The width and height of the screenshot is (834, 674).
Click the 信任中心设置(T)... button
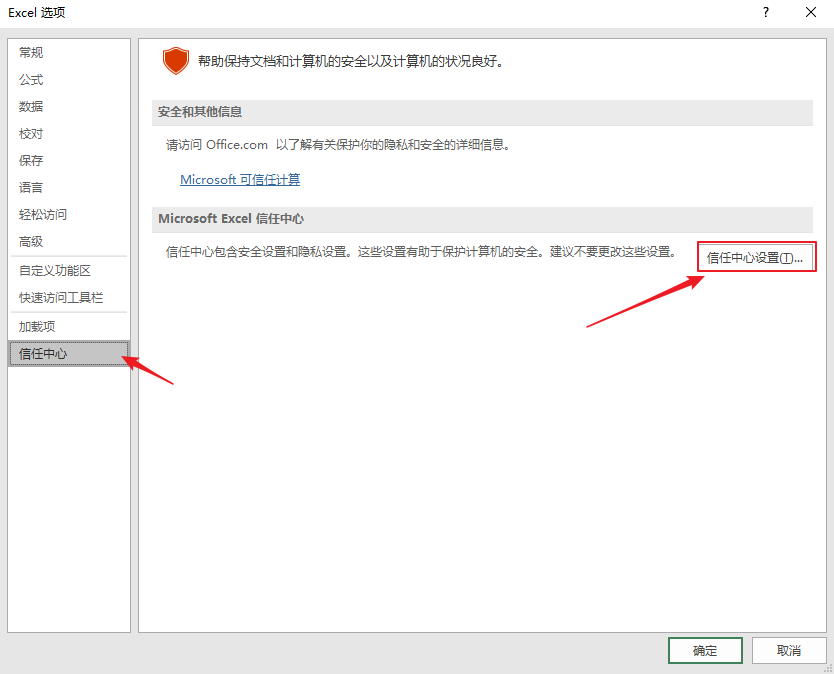(x=756, y=257)
